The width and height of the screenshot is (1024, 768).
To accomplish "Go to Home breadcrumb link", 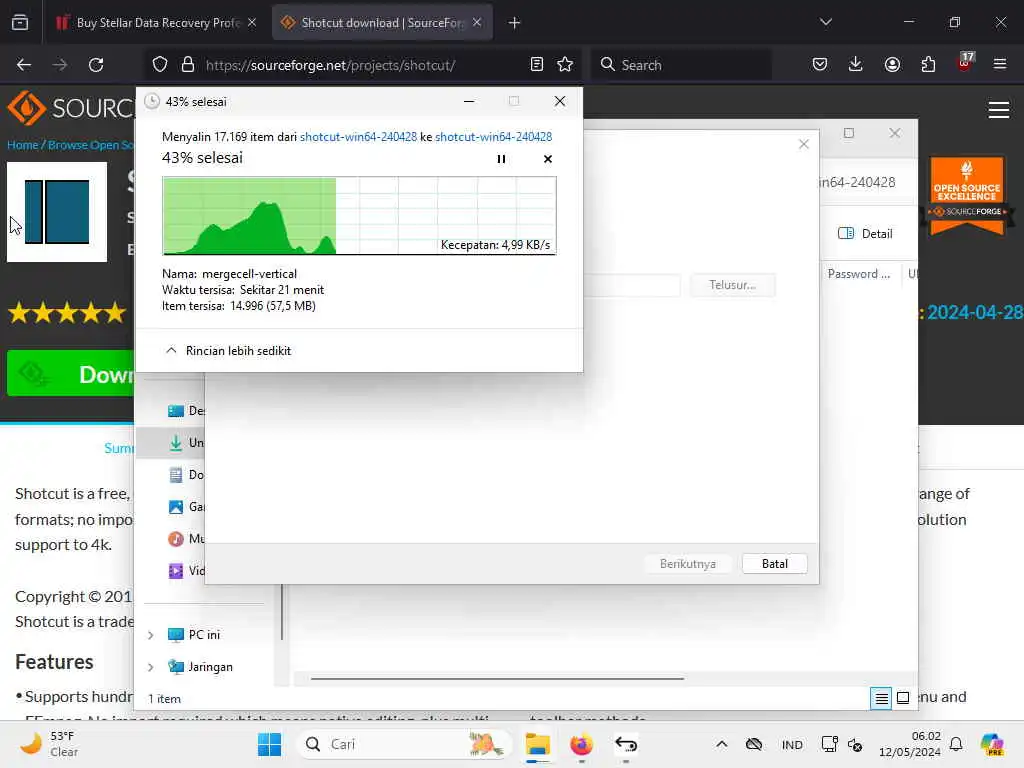I will [23, 145].
